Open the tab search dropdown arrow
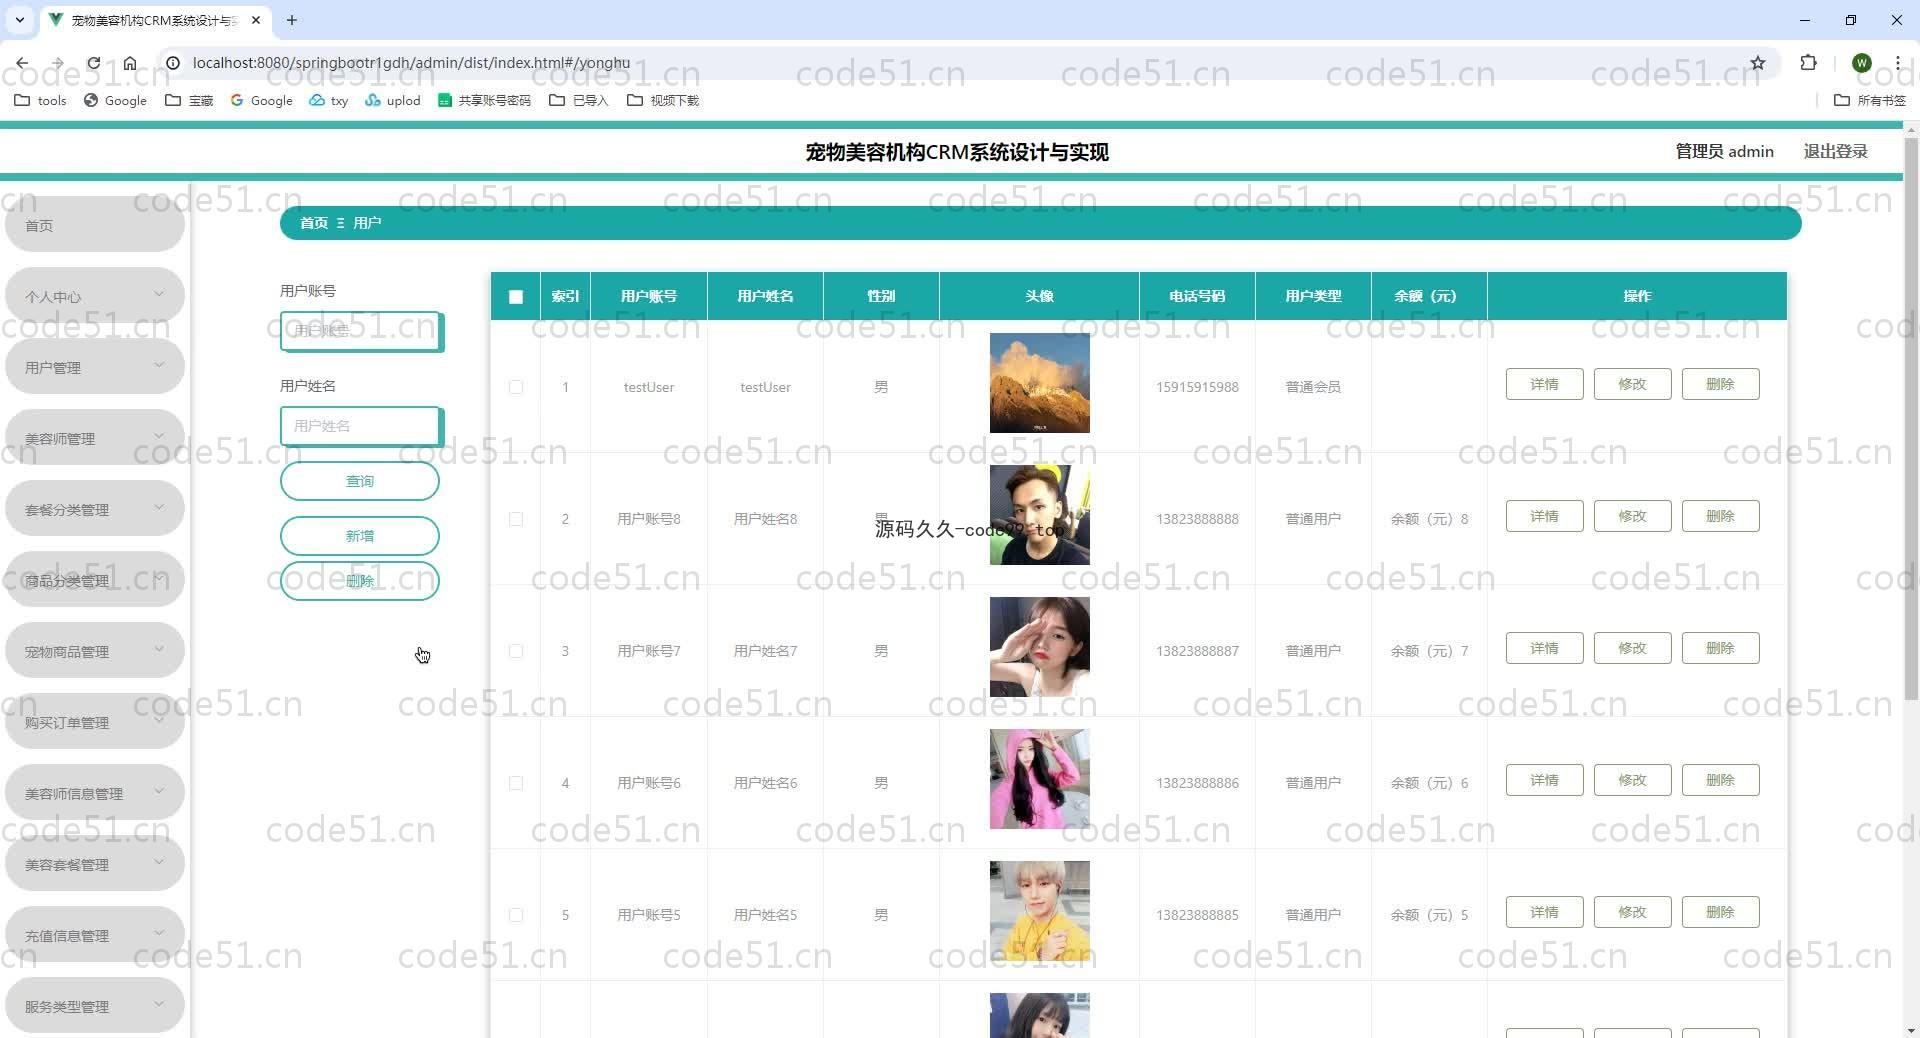1920x1038 pixels. tap(19, 20)
